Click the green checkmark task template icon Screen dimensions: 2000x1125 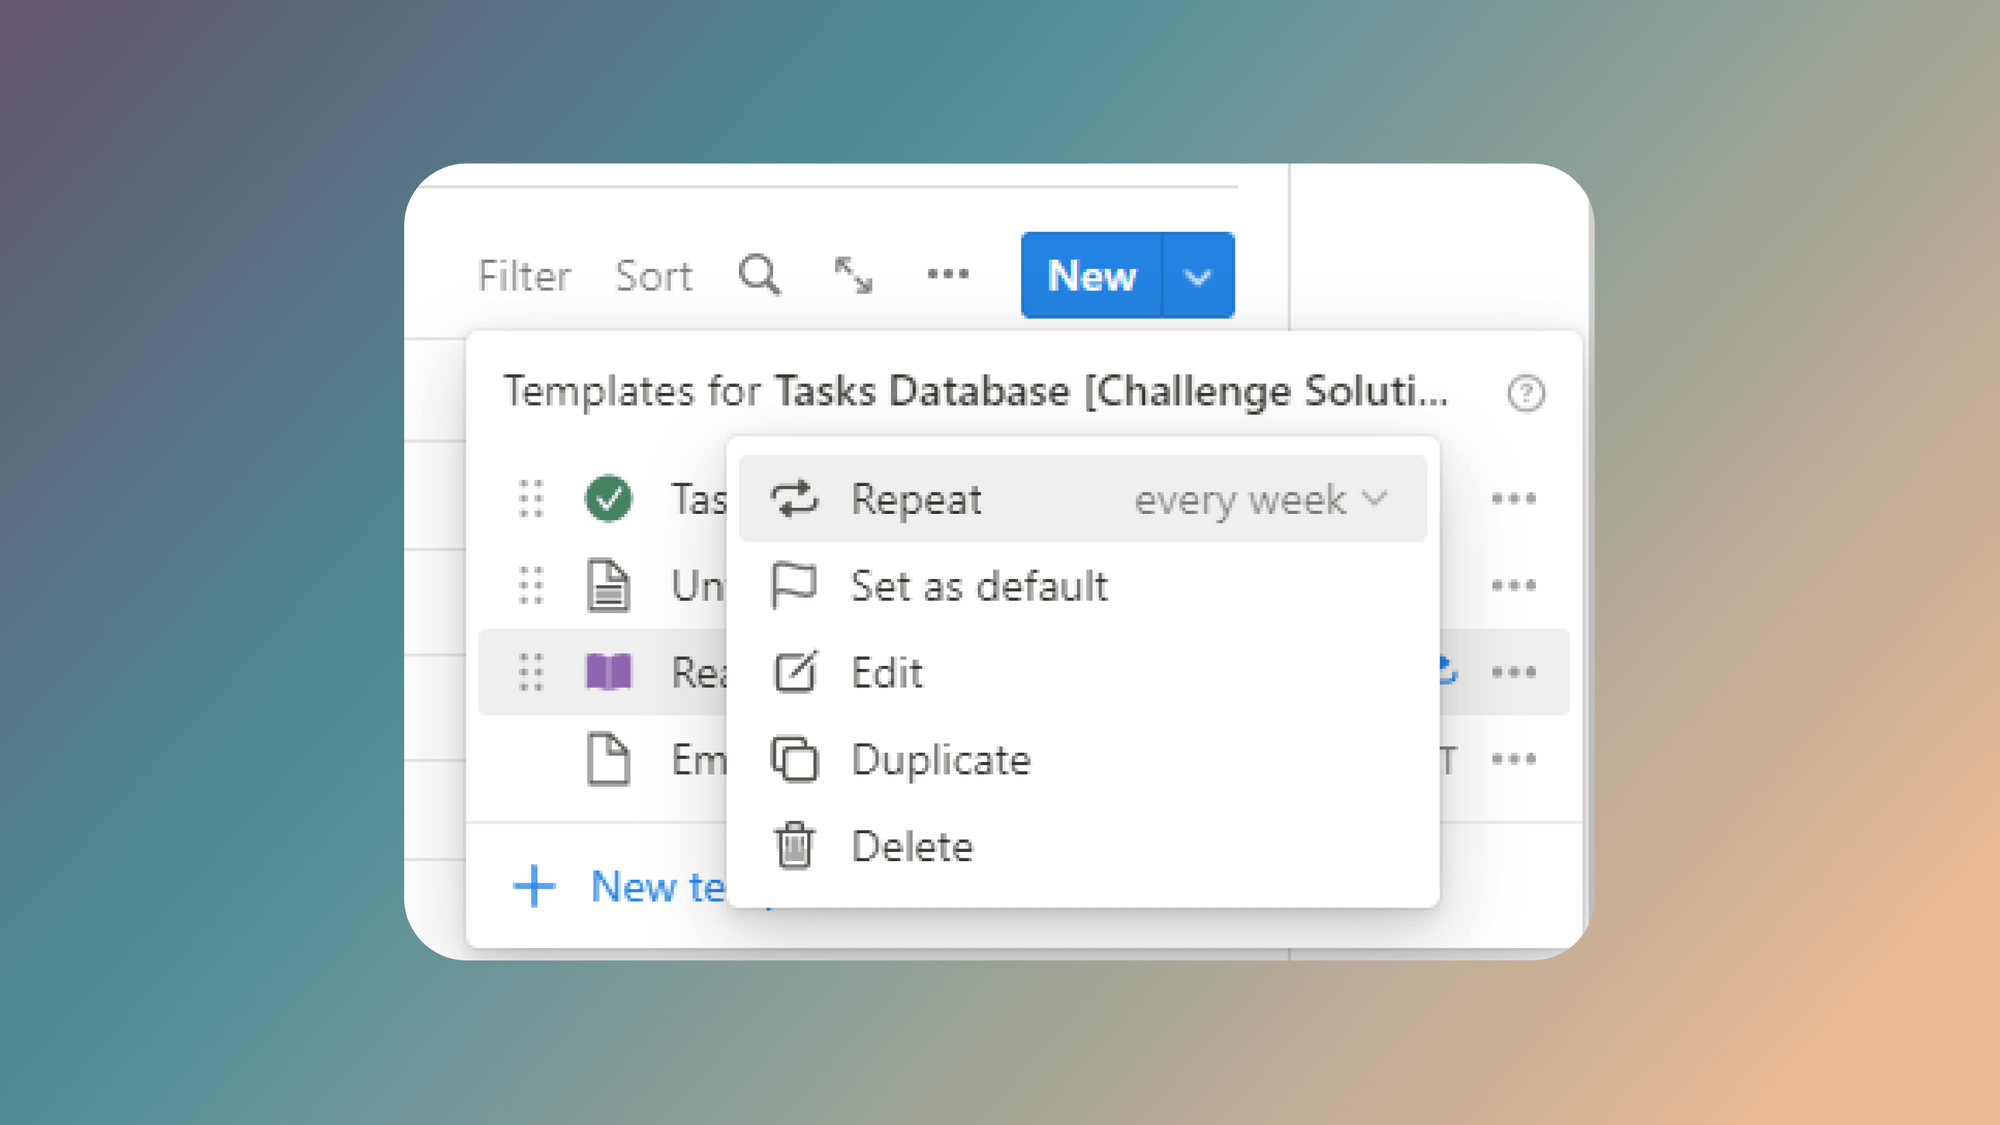(x=609, y=498)
